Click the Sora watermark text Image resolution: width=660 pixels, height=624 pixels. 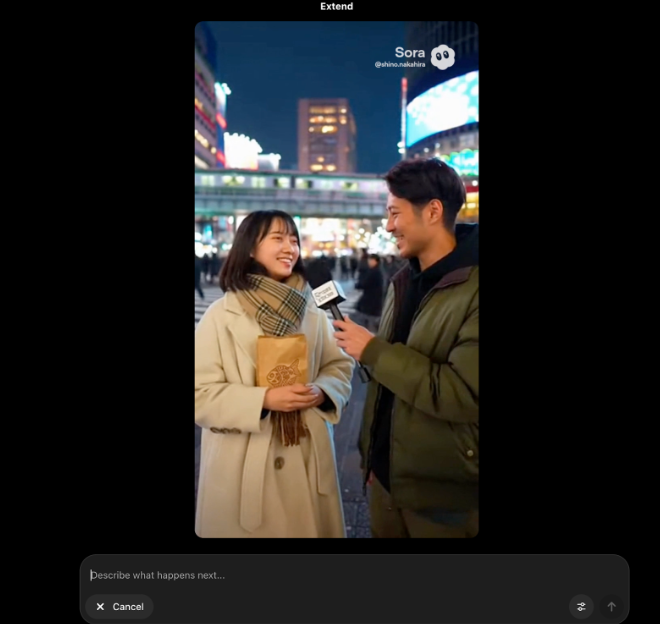tap(410, 52)
